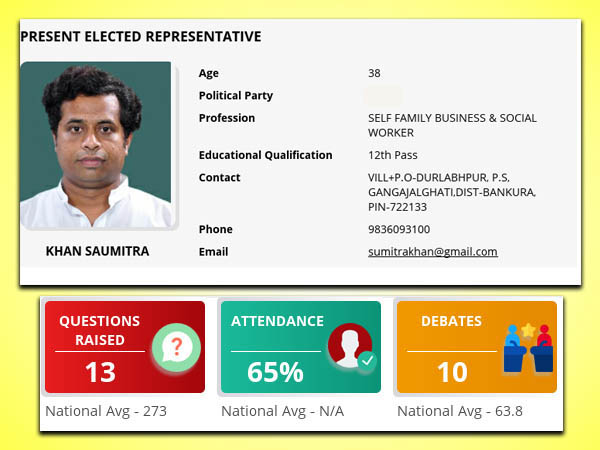
Task: Click the PIN-722133 contact address line
Action: (397, 207)
